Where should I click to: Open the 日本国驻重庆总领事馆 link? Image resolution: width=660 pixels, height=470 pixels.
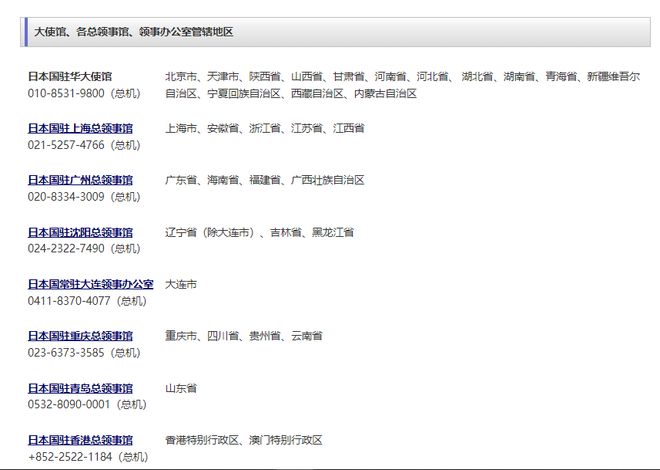pos(80,336)
